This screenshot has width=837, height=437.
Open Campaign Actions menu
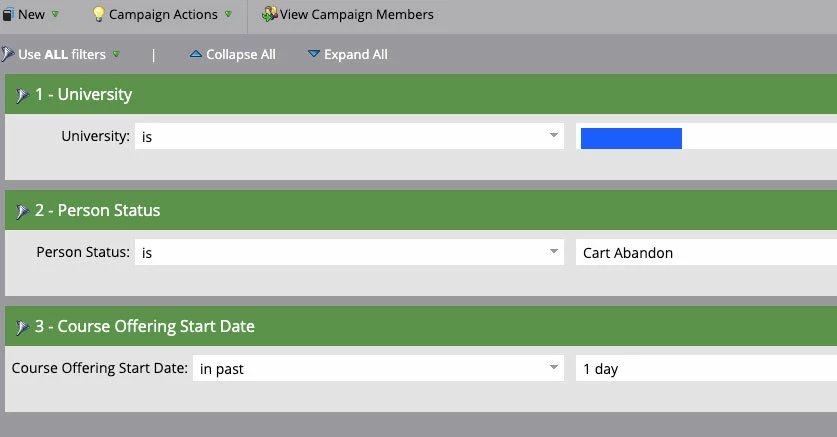(162, 14)
